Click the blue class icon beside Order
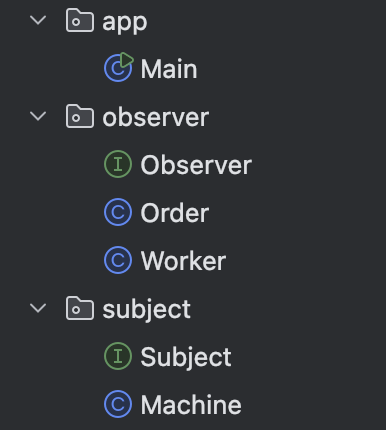The width and height of the screenshot is (386, 430). coord(118,212)
